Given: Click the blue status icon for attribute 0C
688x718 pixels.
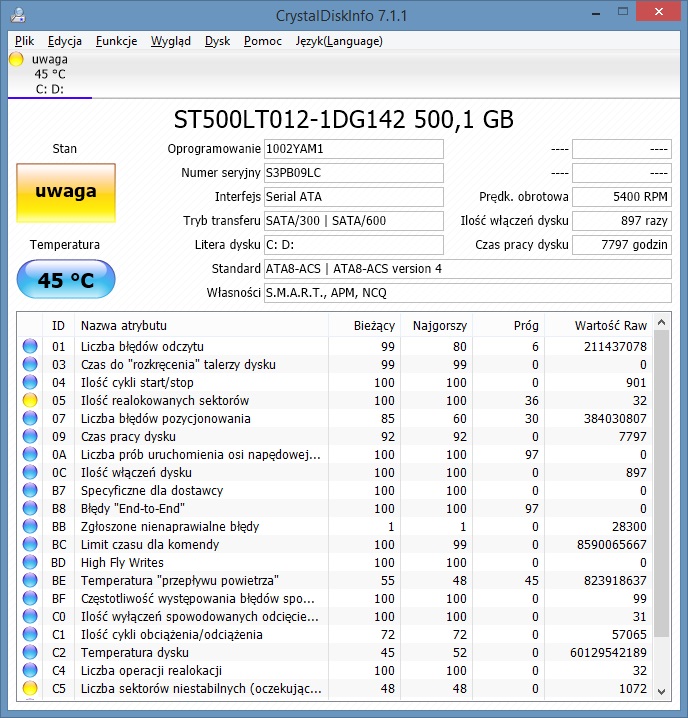Looking at the screenshot, I should click(30, 472).
